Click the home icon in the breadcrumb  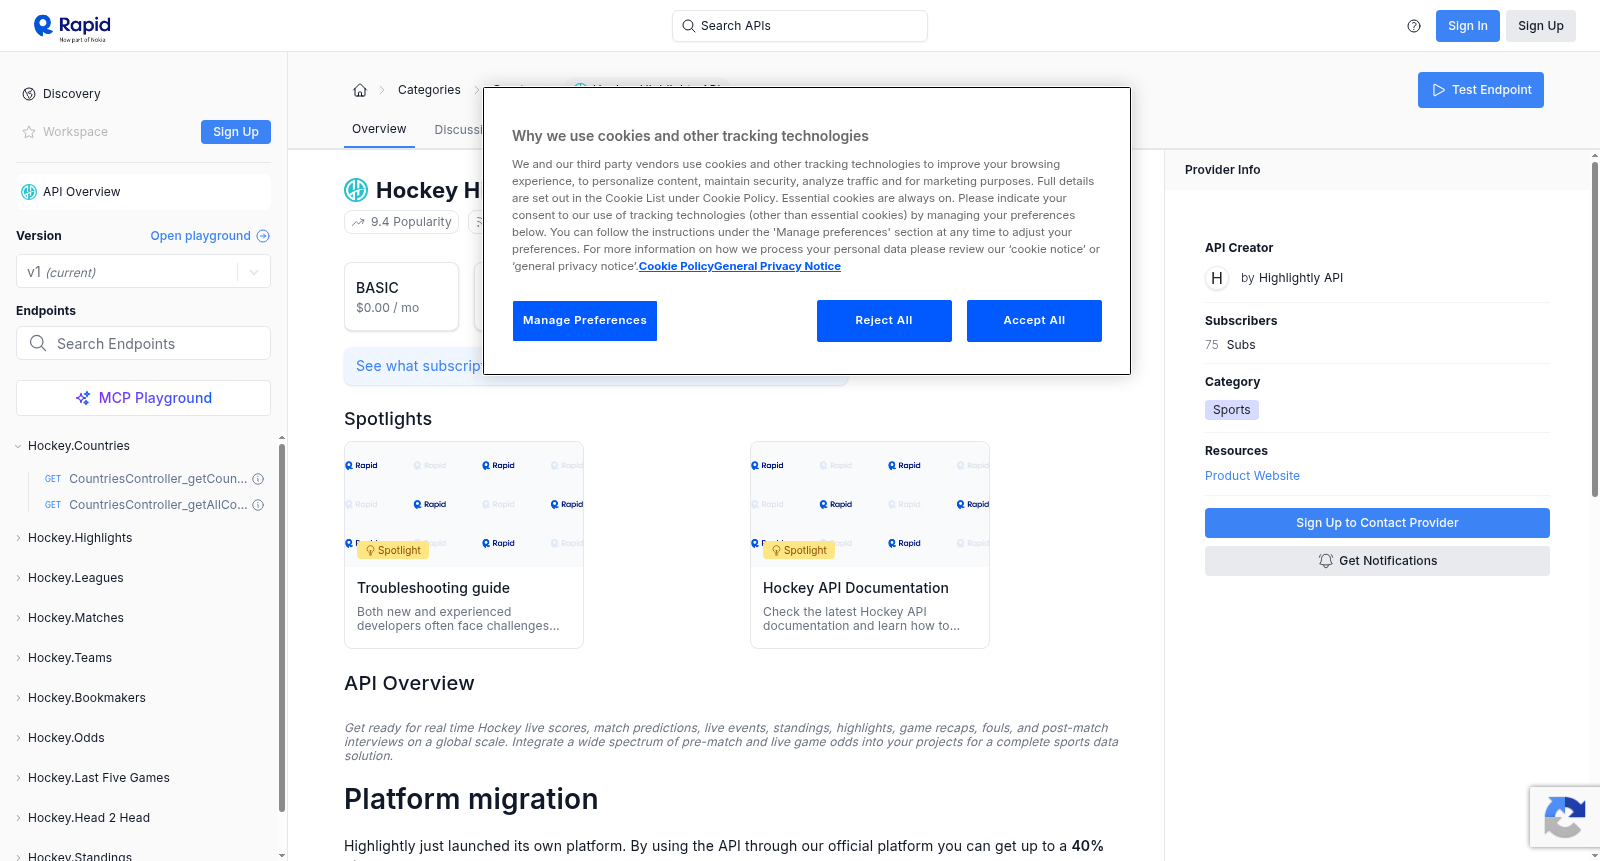(x=360, y=90)
